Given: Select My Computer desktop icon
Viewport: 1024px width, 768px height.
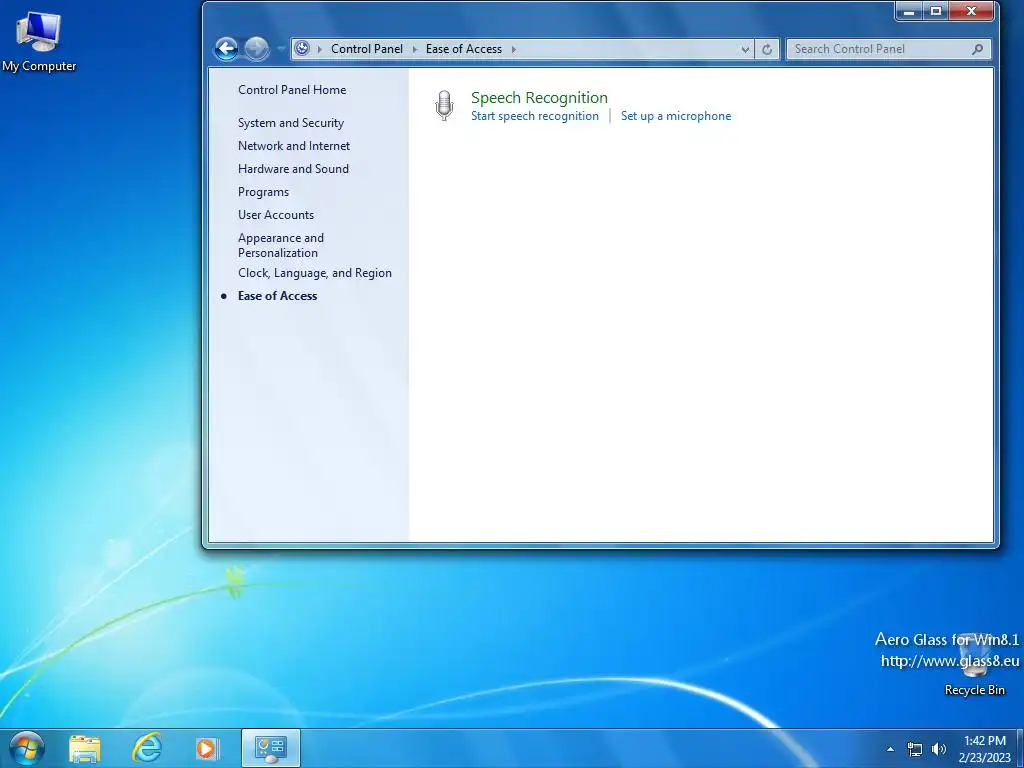Looking at the screenshot, I should (39, 42).
